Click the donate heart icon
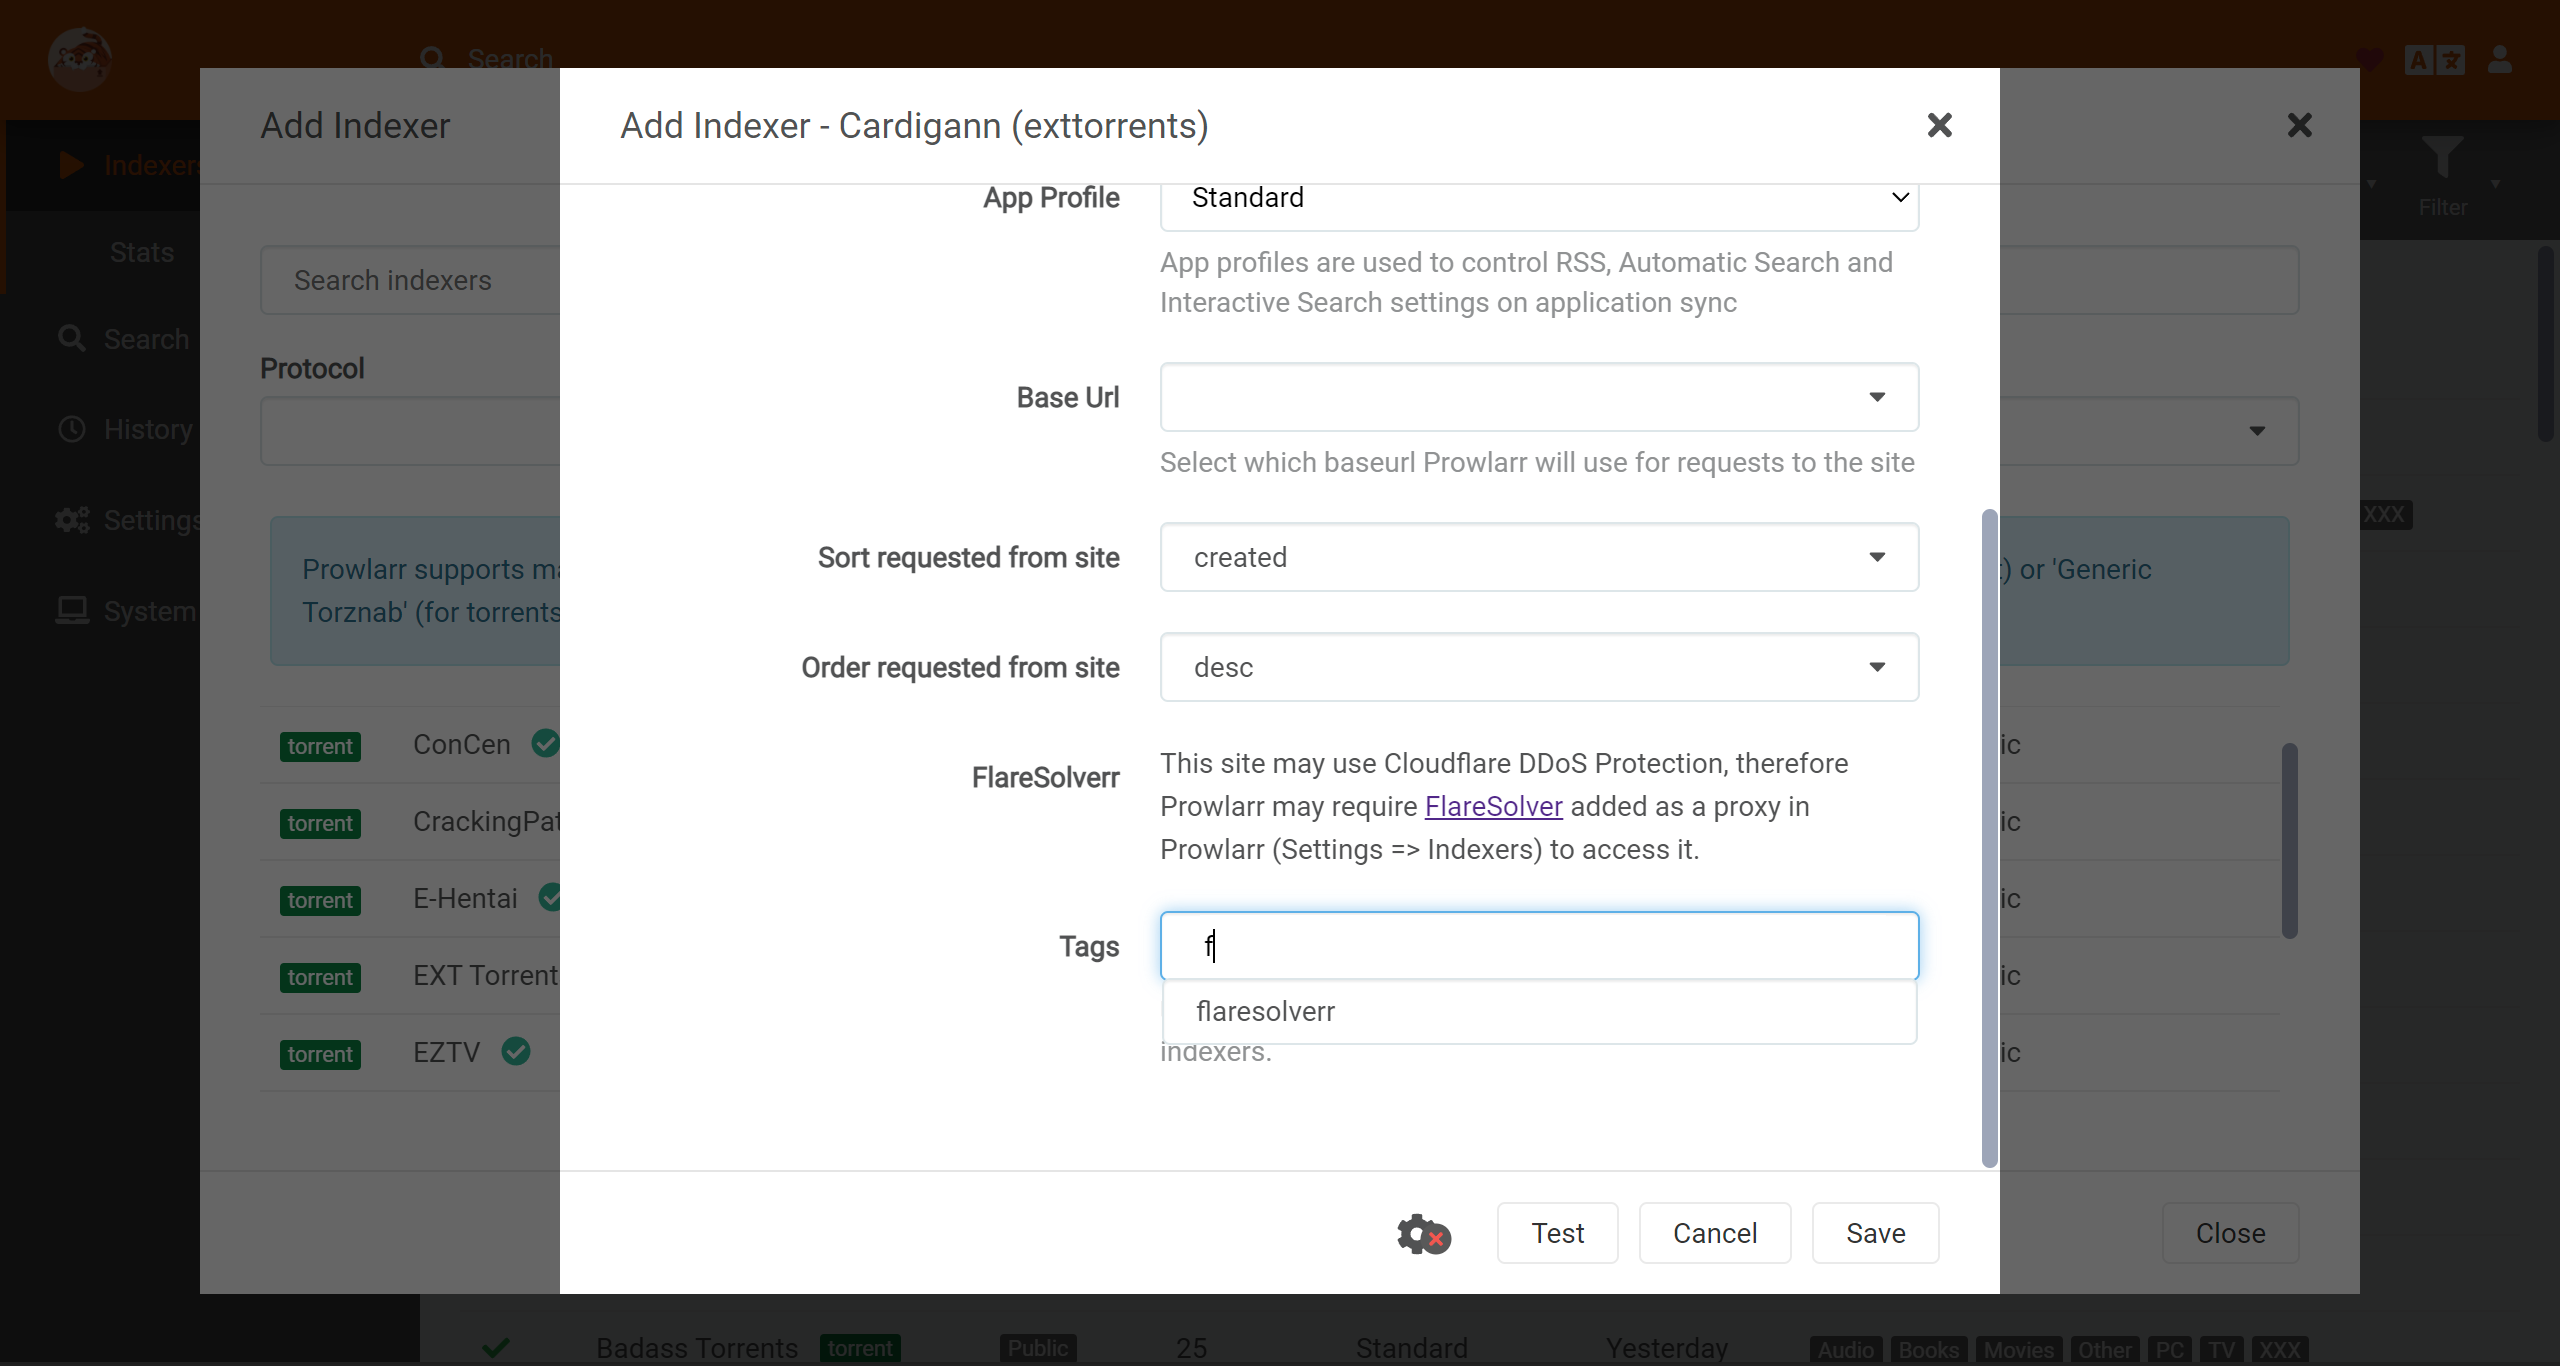The width and height of the screenshot is (2560, 1366). pos(2369,60)
